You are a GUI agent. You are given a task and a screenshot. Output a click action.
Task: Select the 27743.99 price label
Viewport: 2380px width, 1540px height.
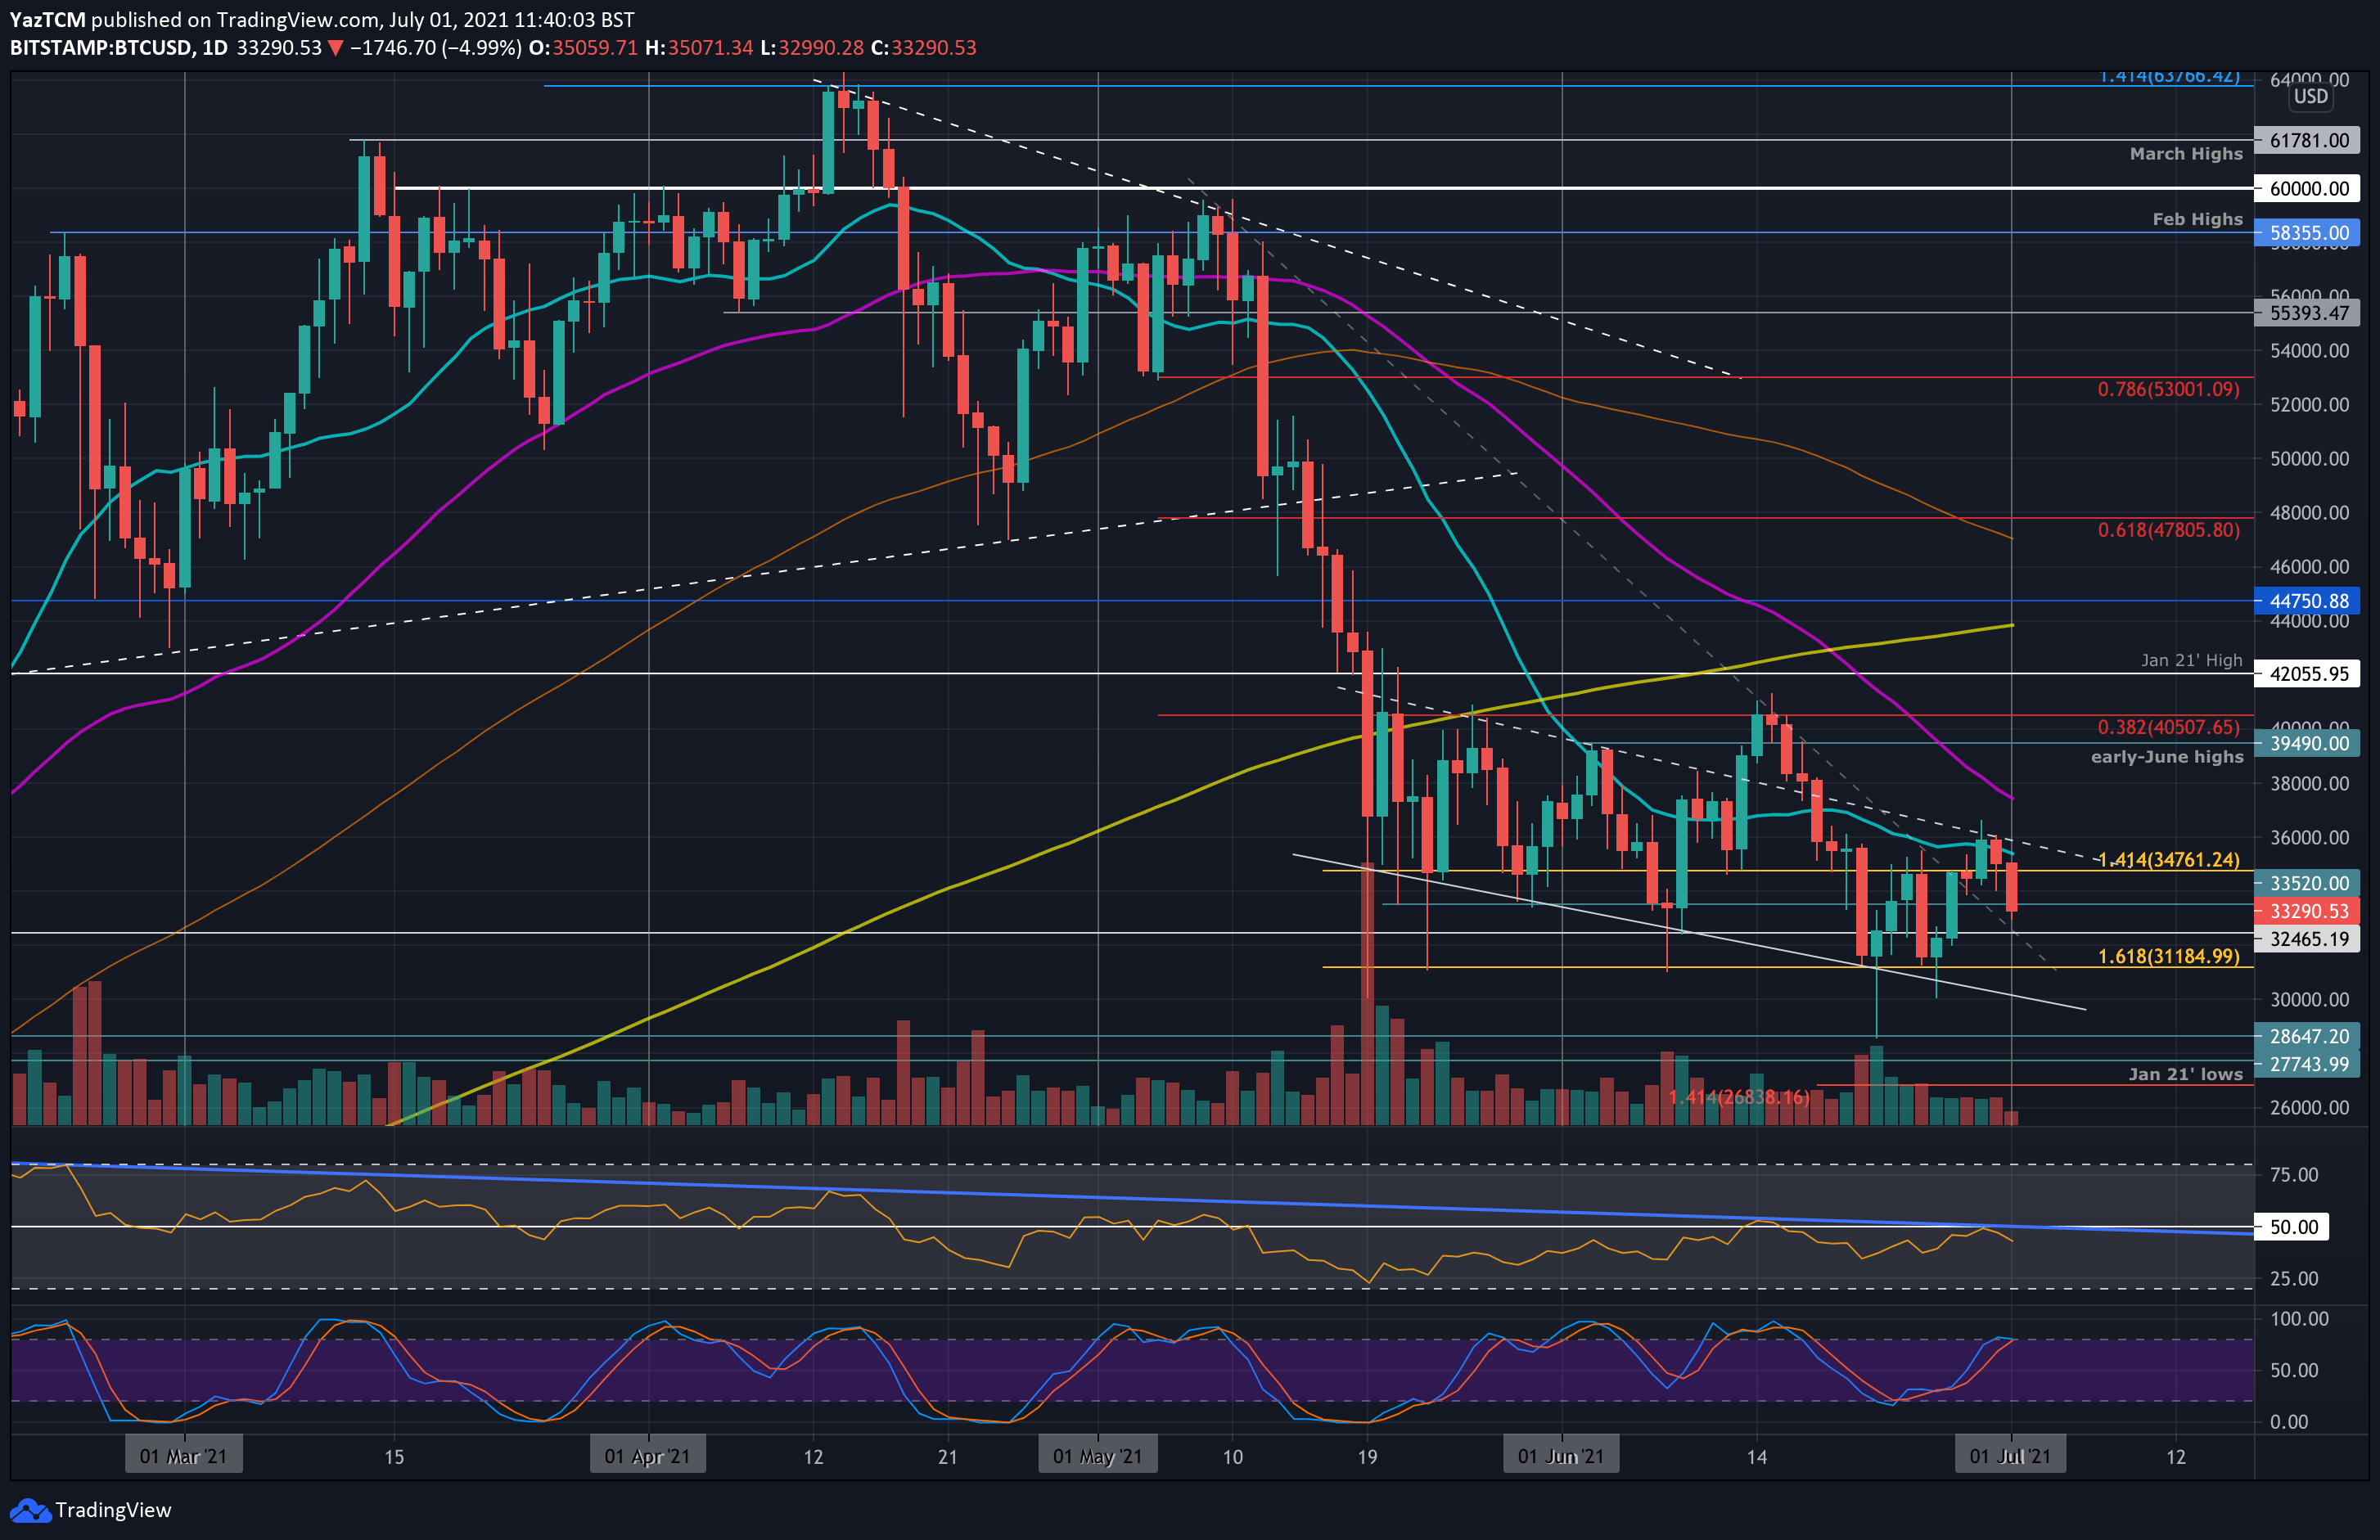2308,1064
